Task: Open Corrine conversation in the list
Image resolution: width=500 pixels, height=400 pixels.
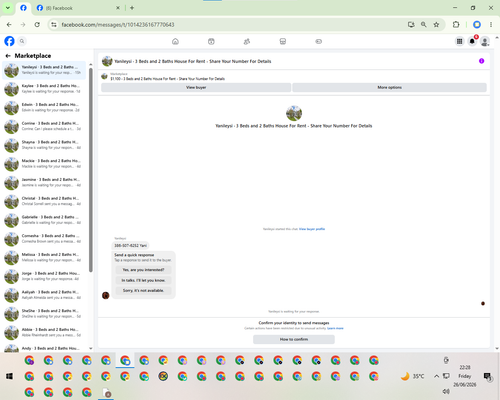Action: (x=44, y=126)
